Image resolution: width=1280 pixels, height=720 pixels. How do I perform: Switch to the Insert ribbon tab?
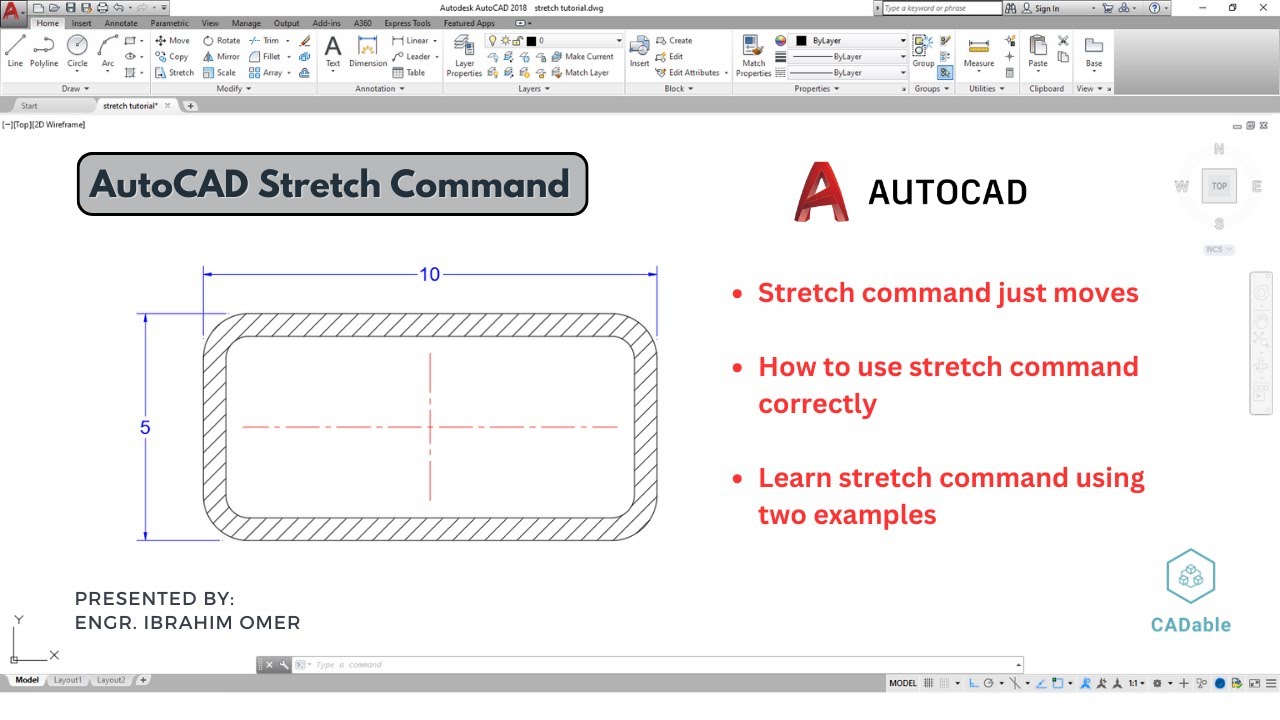(80, 23)
